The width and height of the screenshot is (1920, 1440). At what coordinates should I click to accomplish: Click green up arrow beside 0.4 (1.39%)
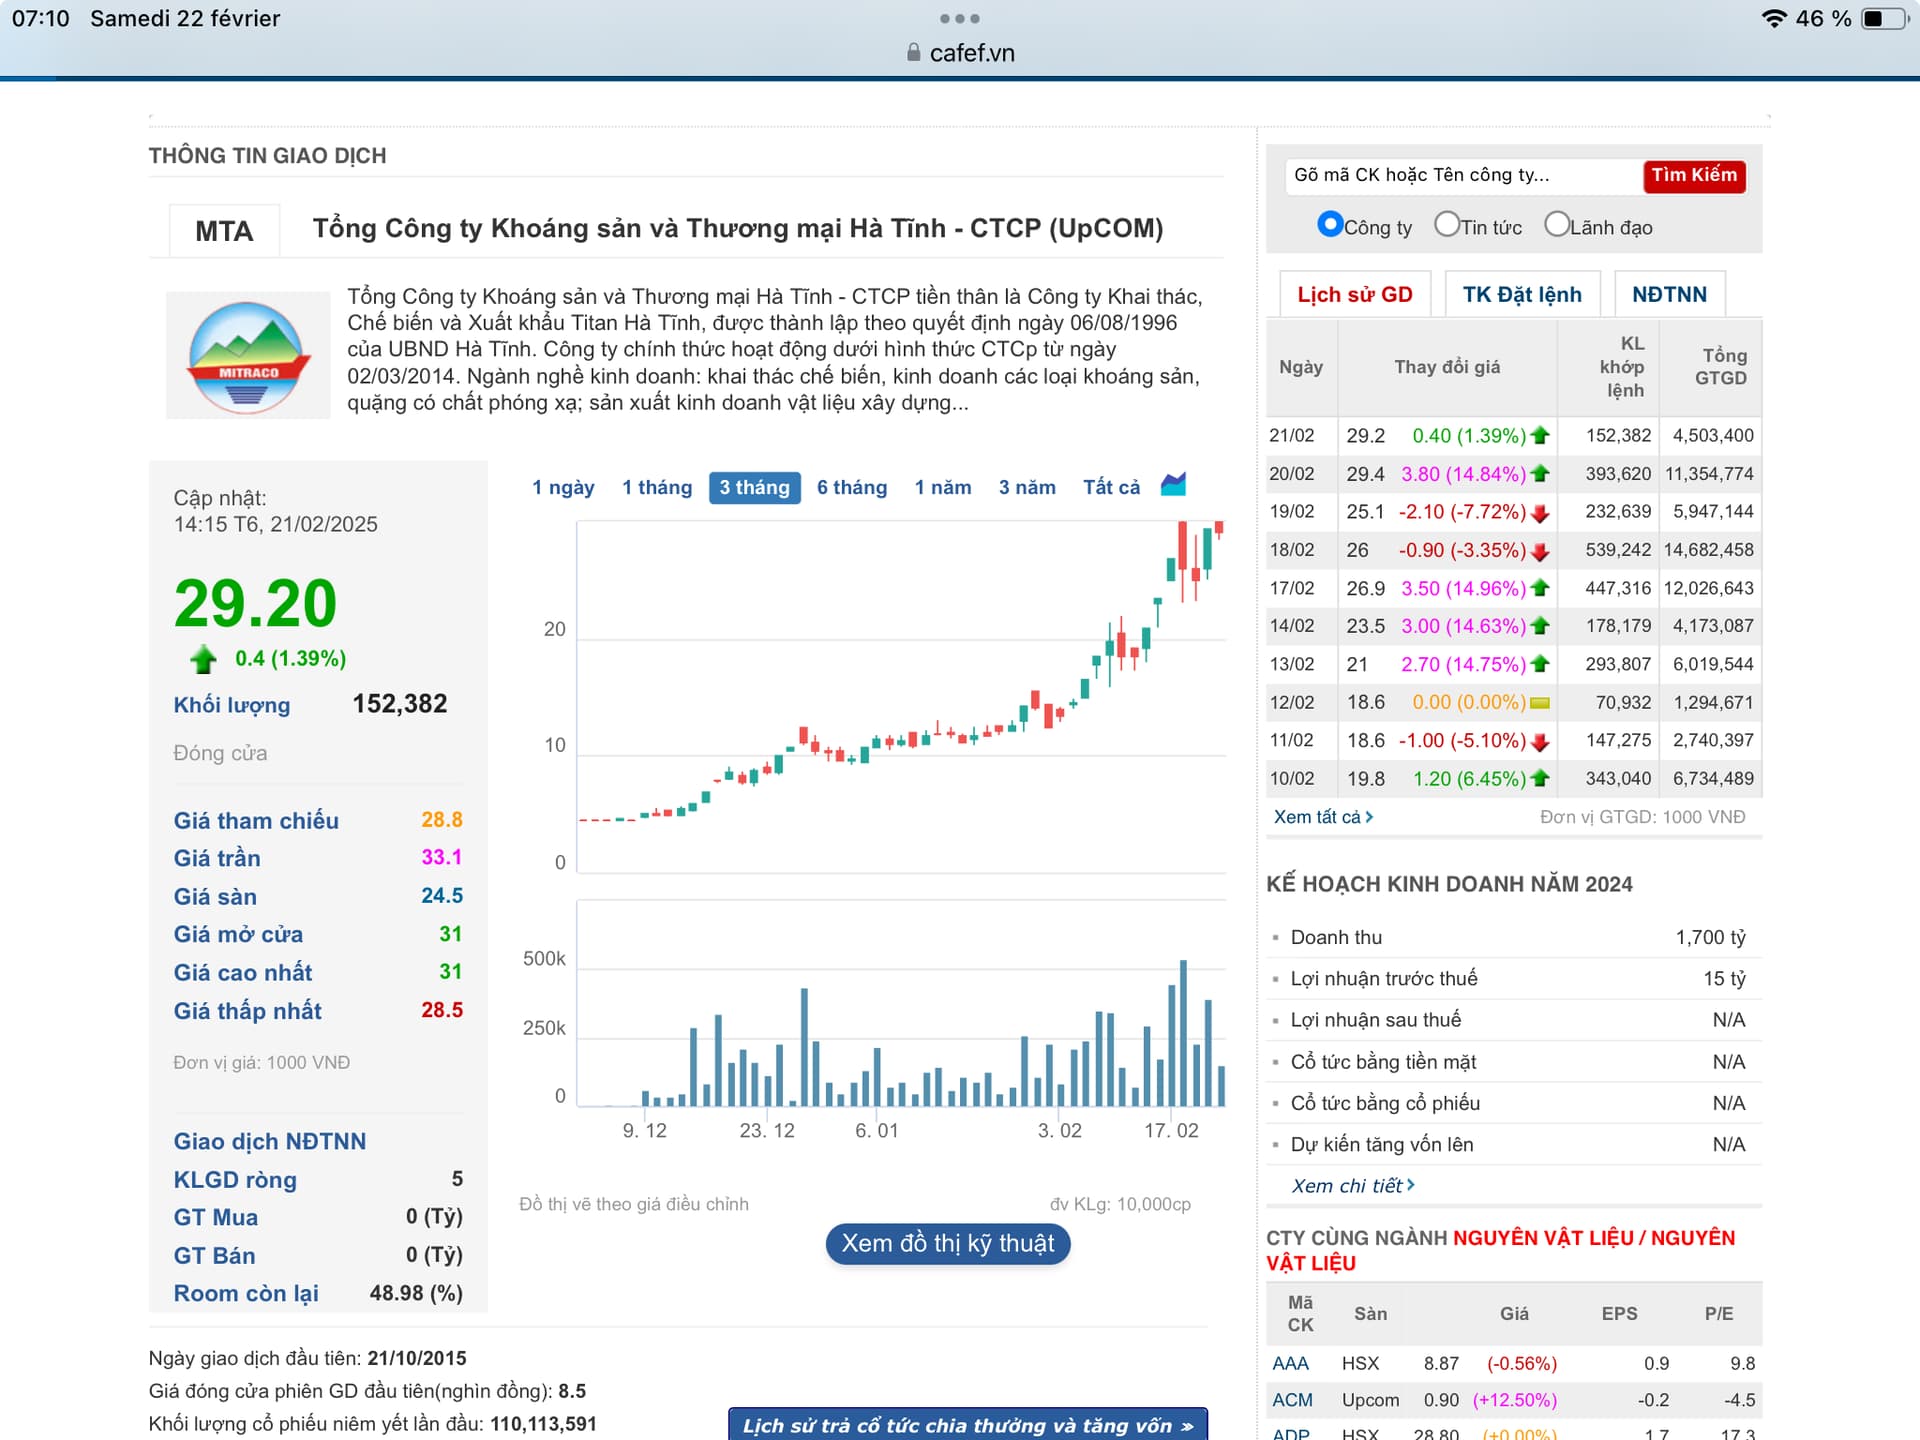(204, 659)
